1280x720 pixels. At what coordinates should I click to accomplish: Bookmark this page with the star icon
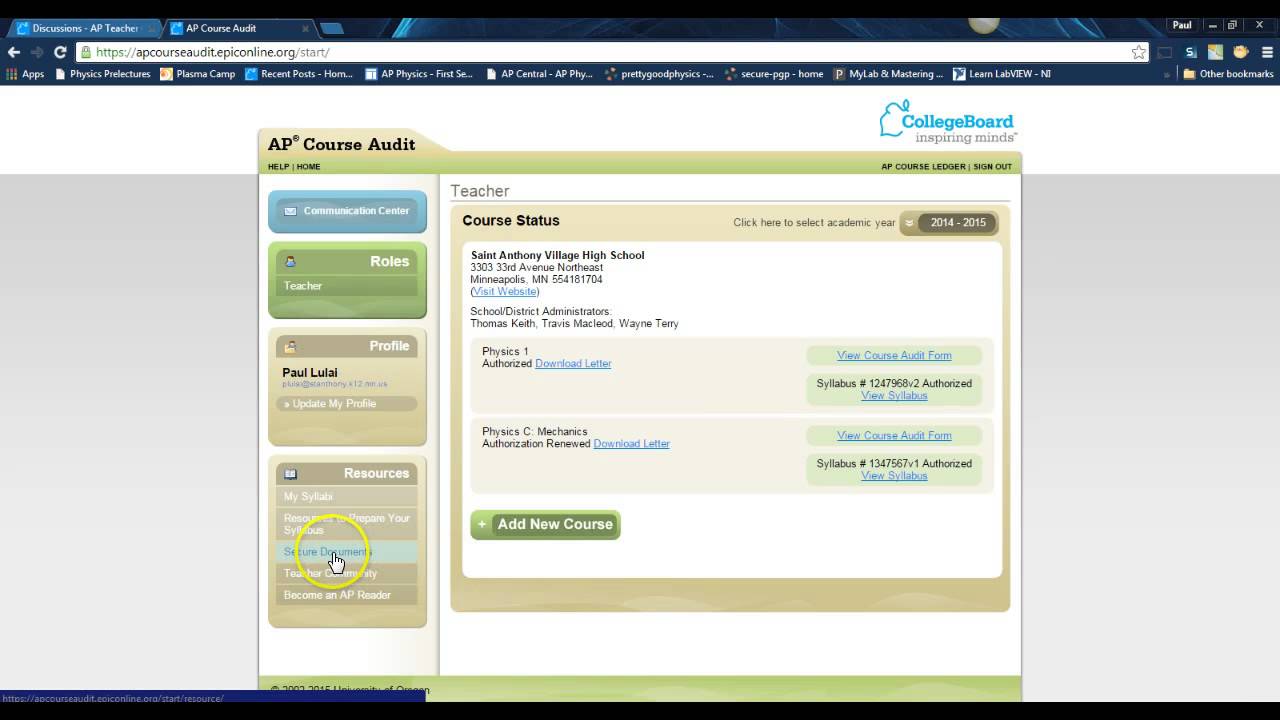point(1138,52)
